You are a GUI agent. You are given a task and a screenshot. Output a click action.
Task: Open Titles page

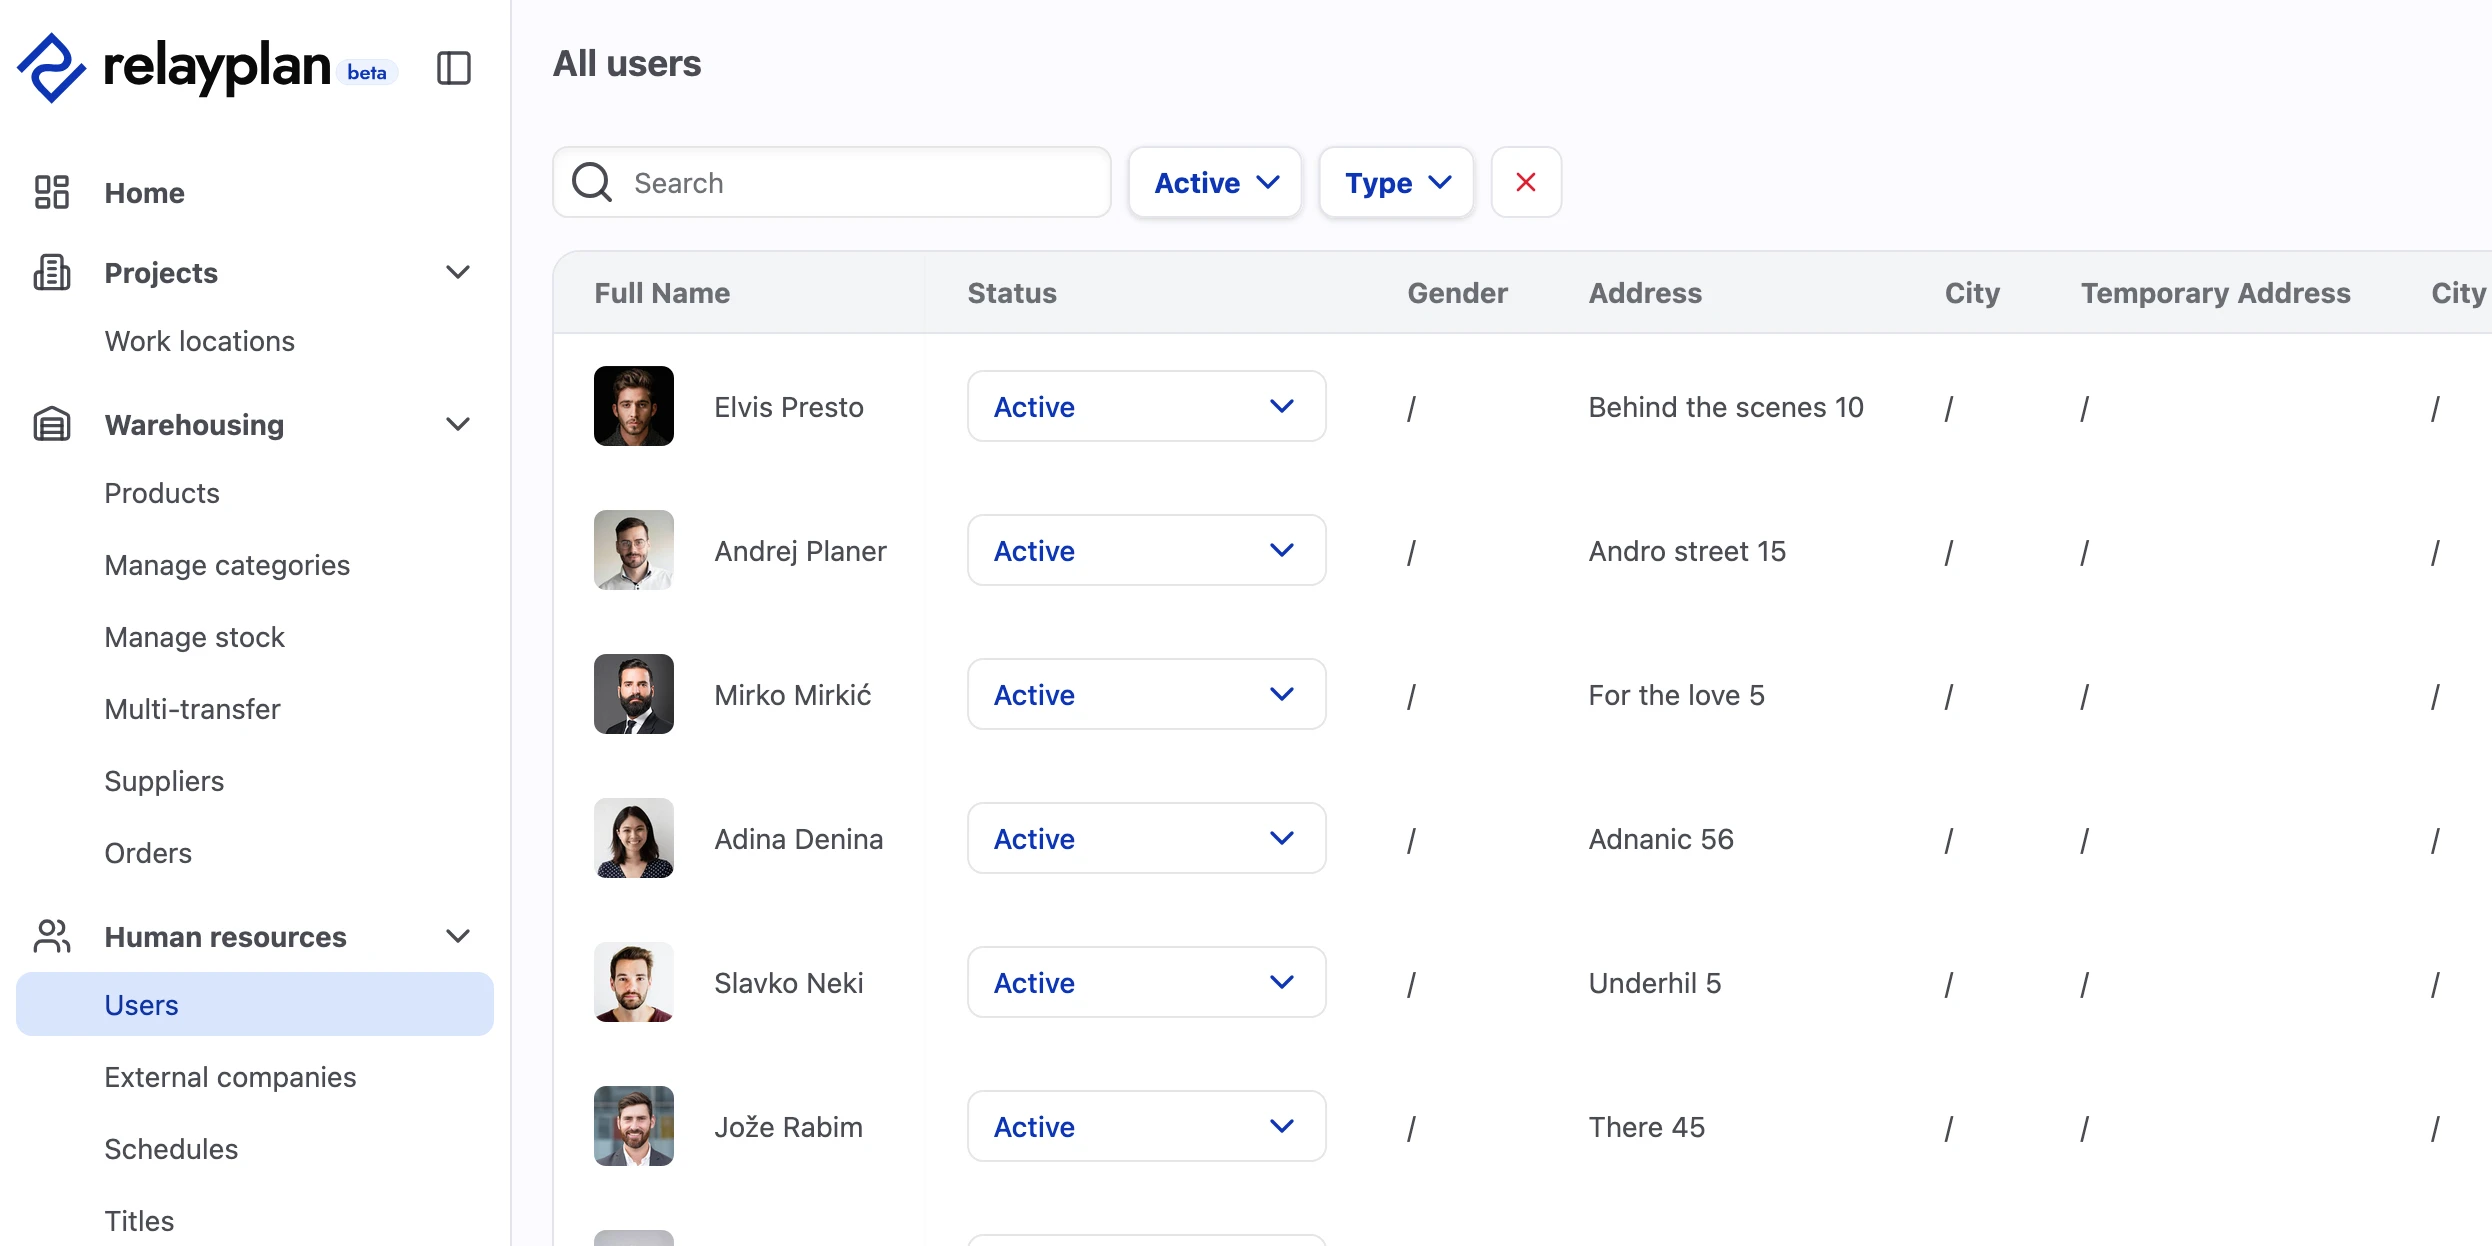pyautogui.click(x=139, y=1221)
